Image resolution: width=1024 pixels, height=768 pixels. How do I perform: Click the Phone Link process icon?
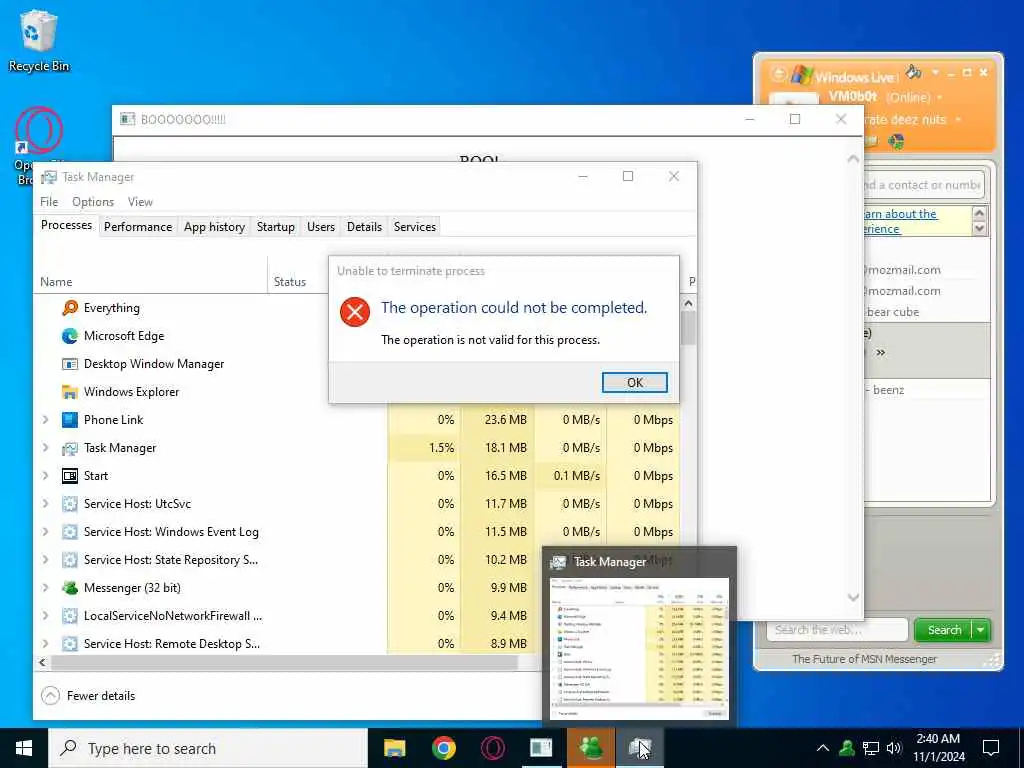[x=70, y=420]
